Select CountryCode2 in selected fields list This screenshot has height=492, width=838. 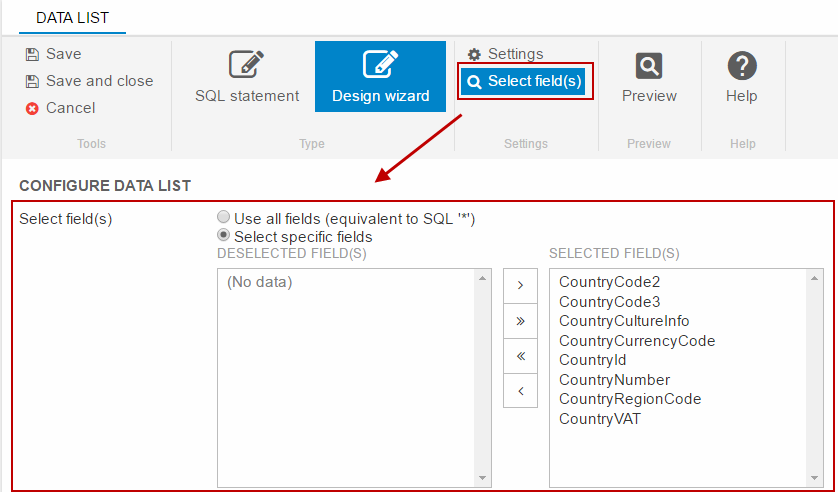point(609,282)
